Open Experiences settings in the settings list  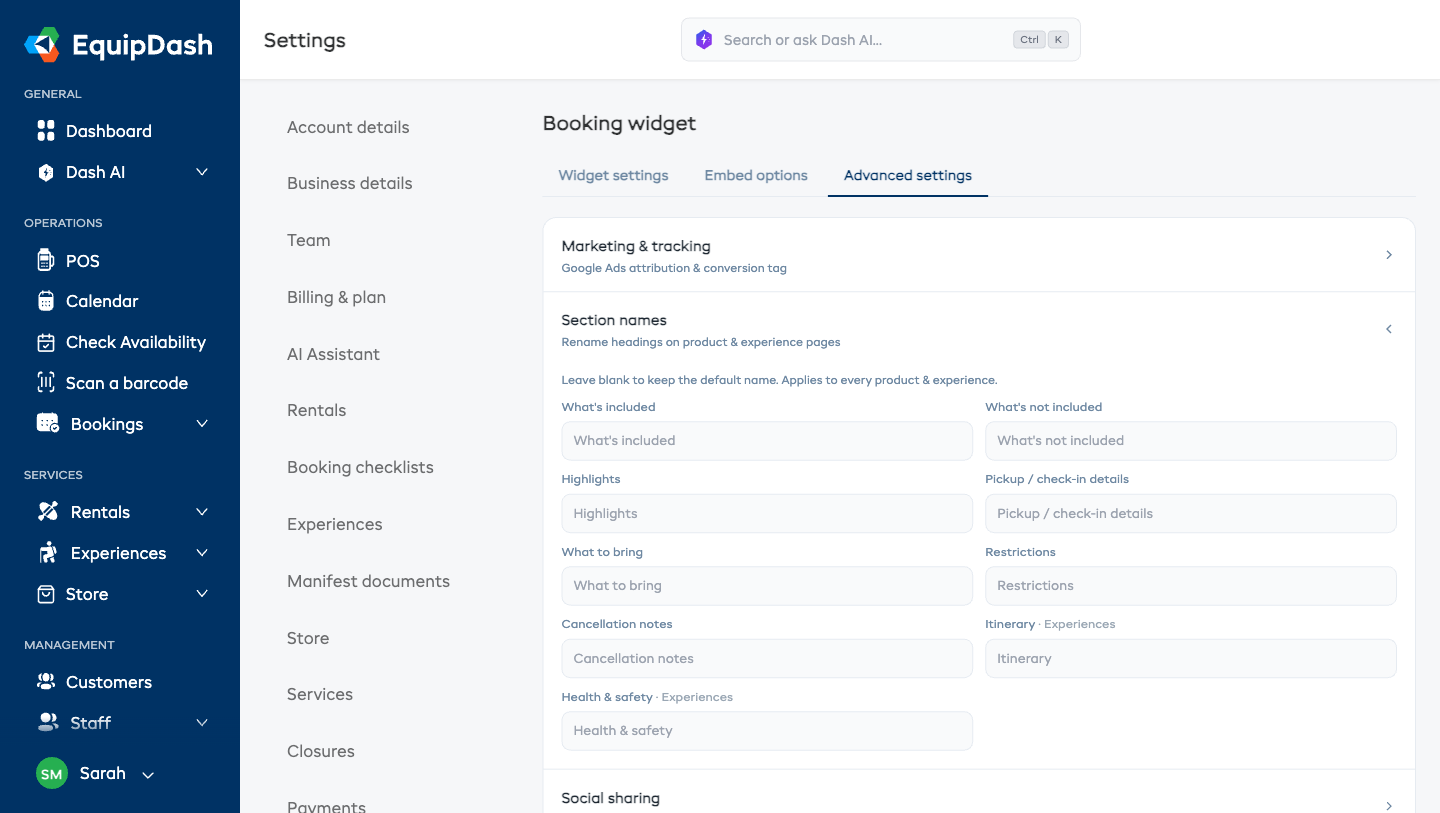(334, 524)
